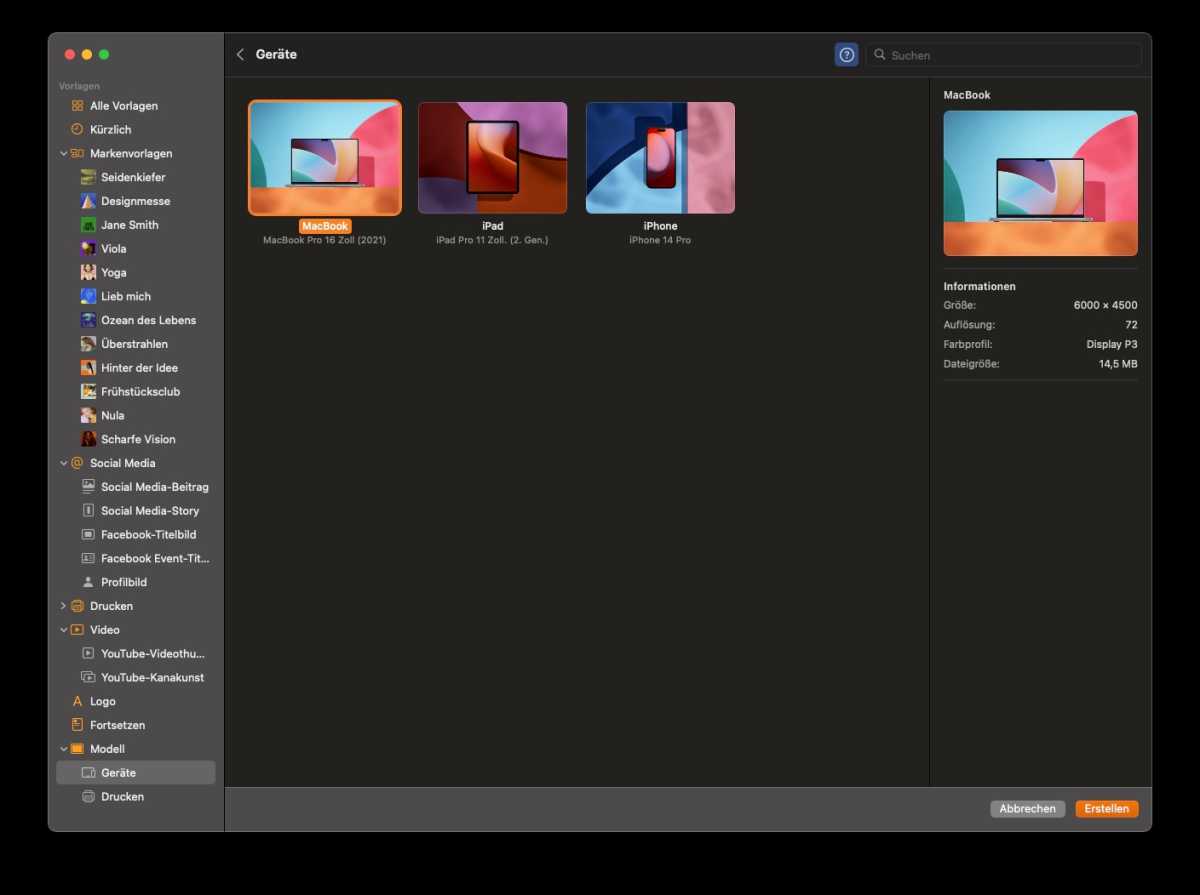This screenshot has width=1200, height=895.
Task: Open help with the question mark icon
Action: 847,55
